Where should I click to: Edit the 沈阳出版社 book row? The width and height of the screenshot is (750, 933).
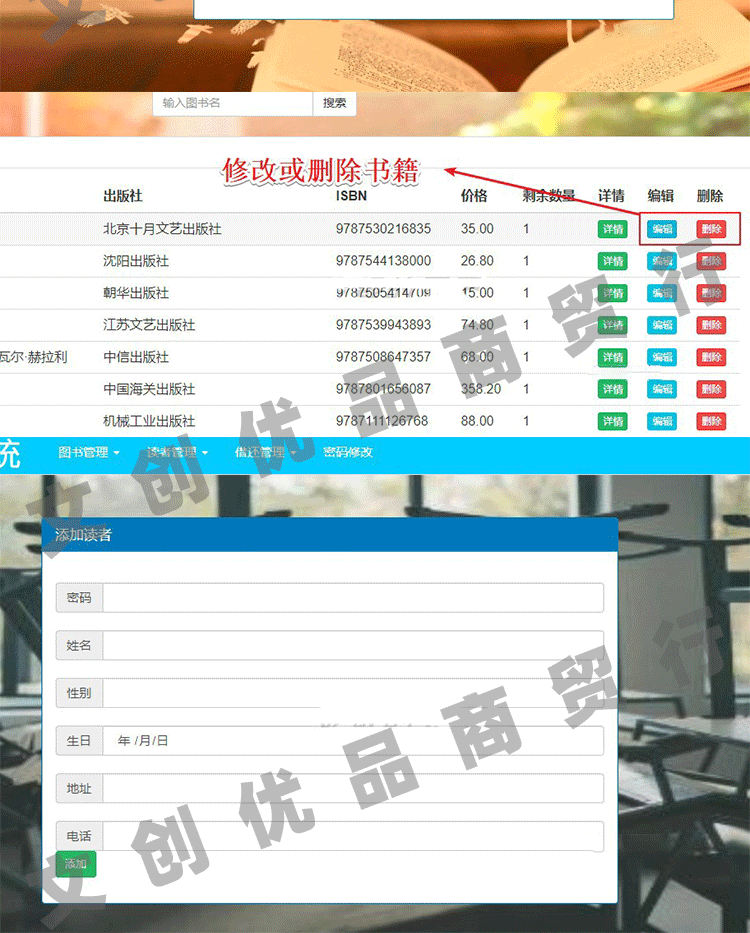(662, 261)
